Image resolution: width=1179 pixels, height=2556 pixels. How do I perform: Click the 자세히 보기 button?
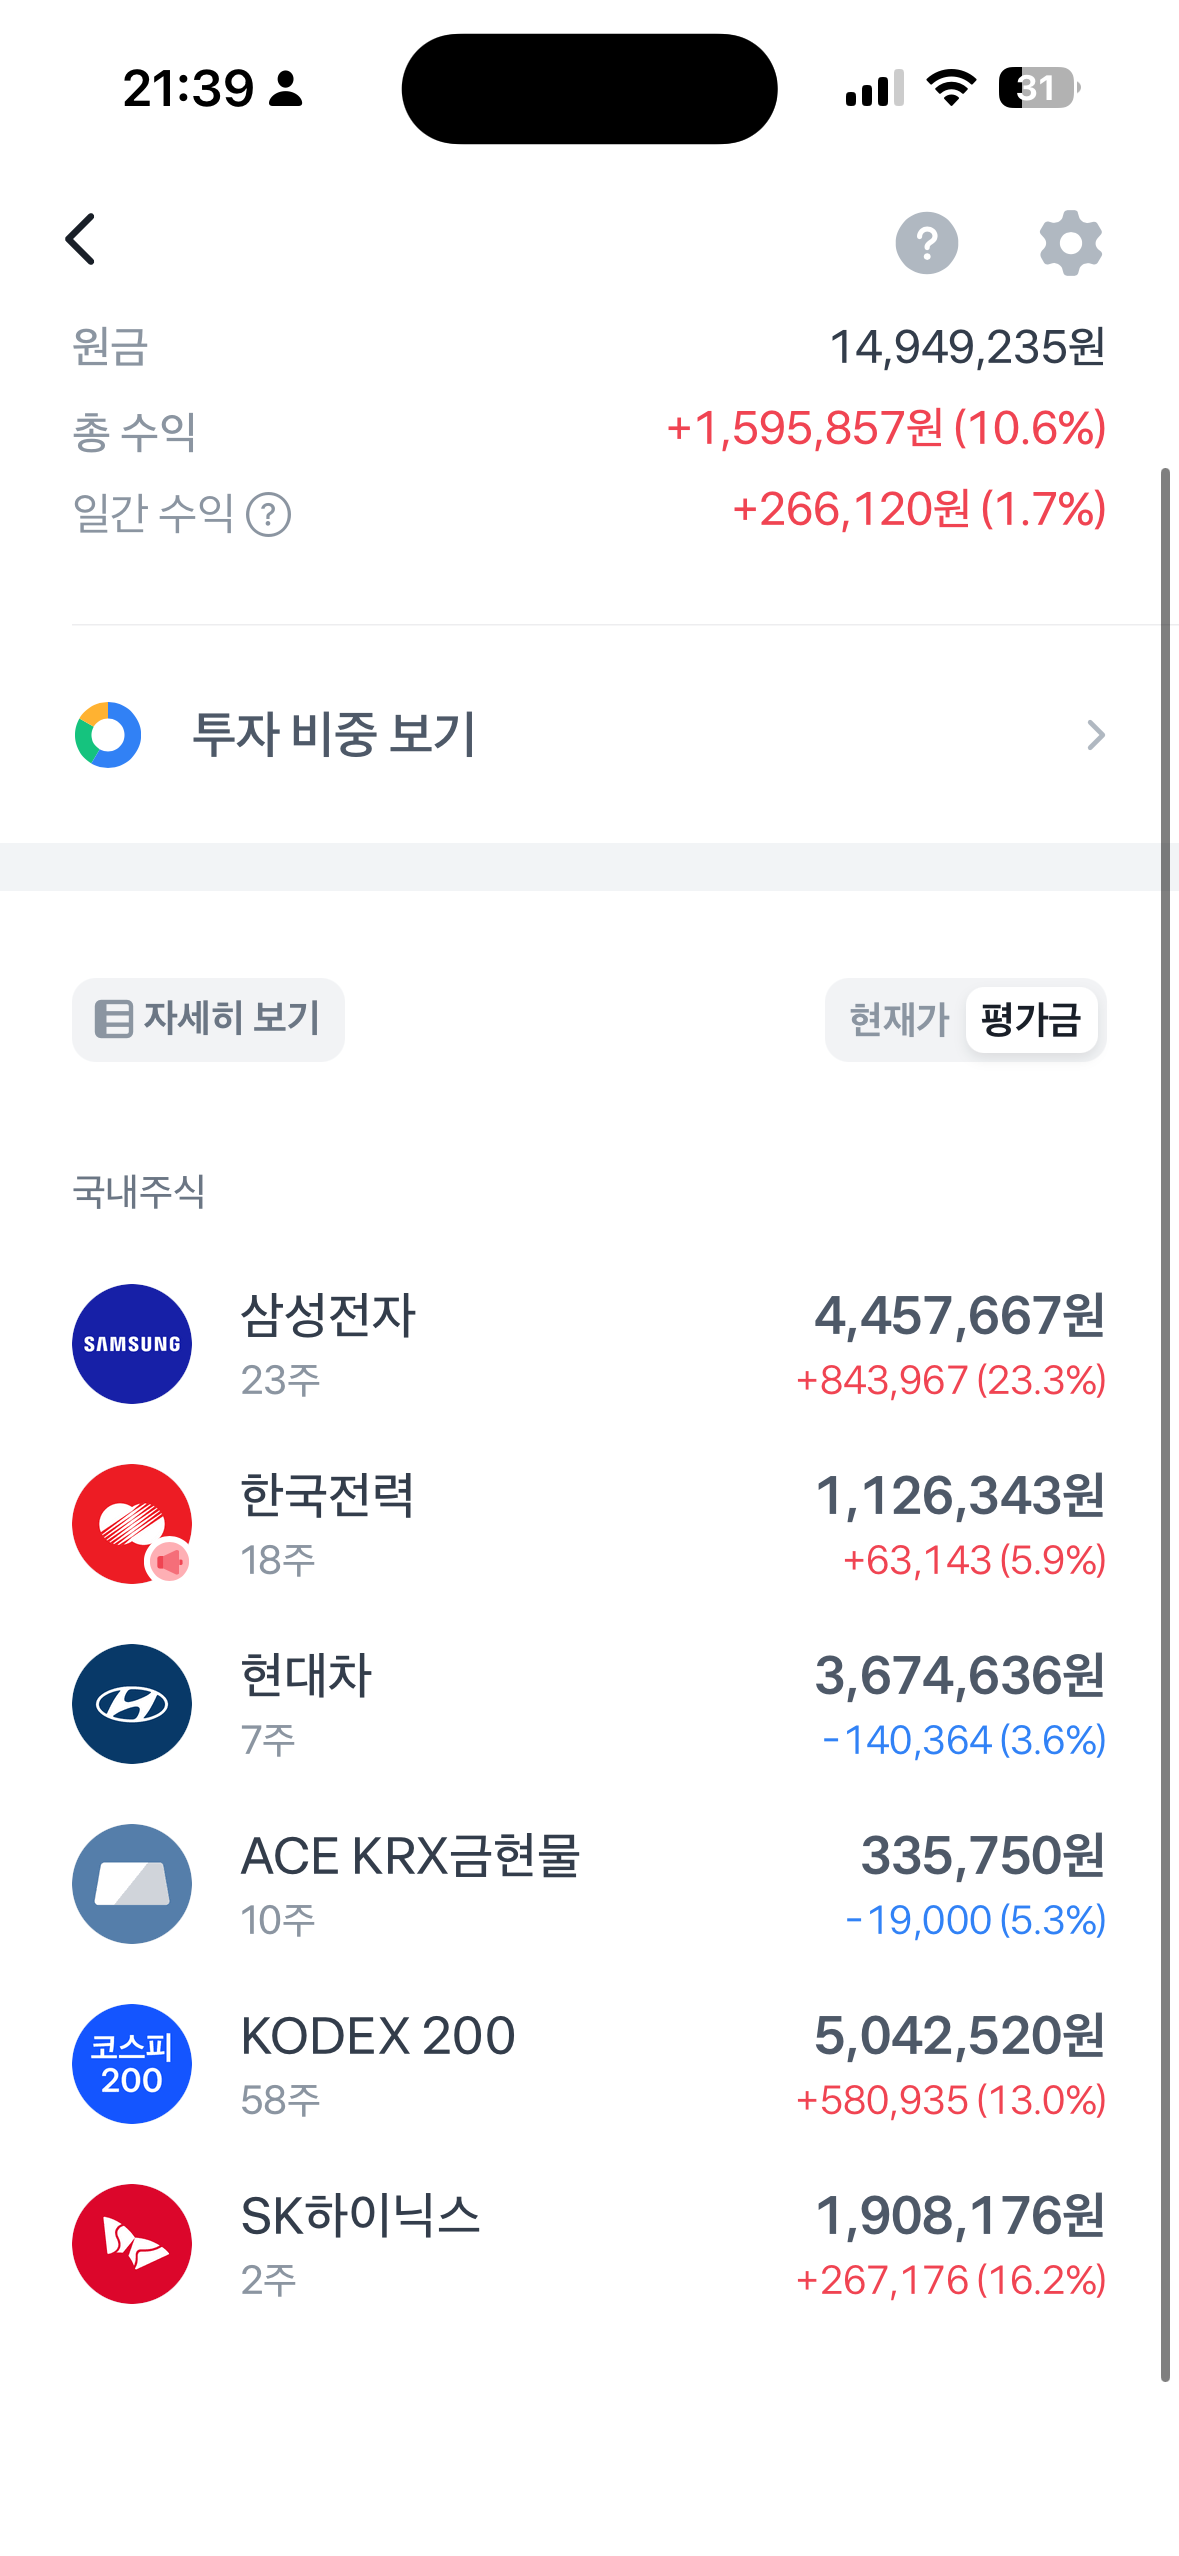(208, 1020)
